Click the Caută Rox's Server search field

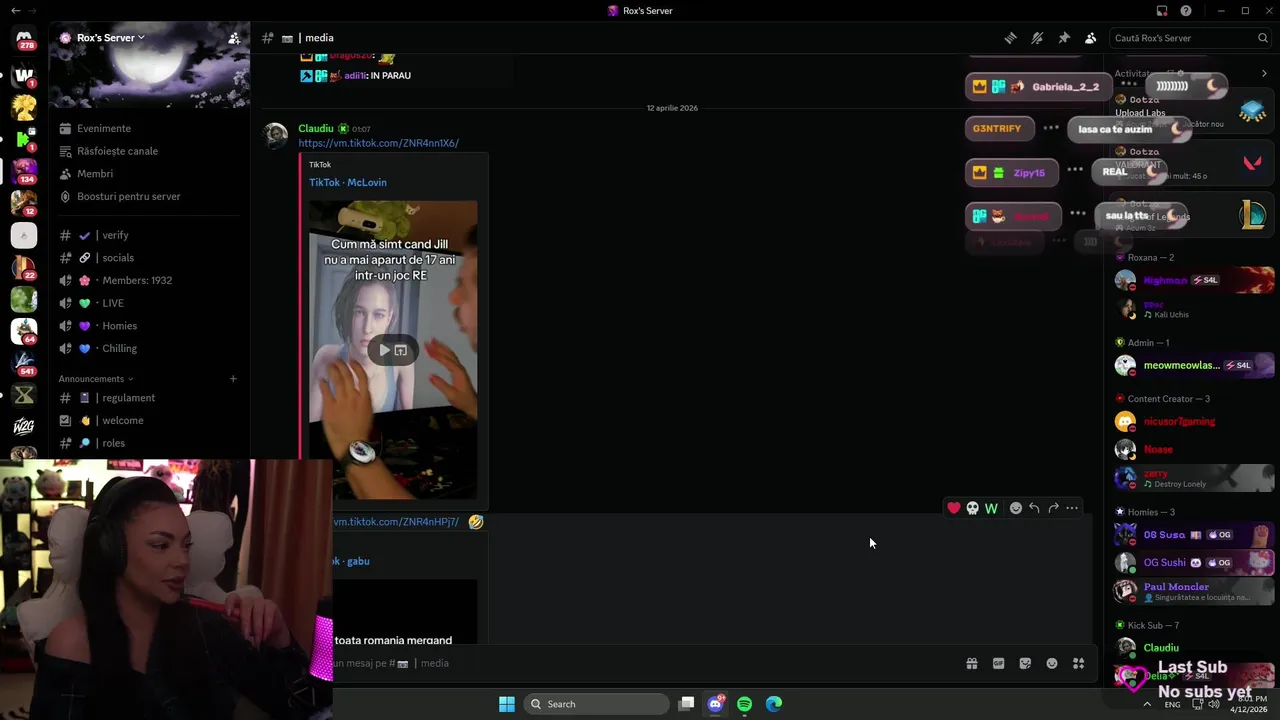[x=1190, y=38]
